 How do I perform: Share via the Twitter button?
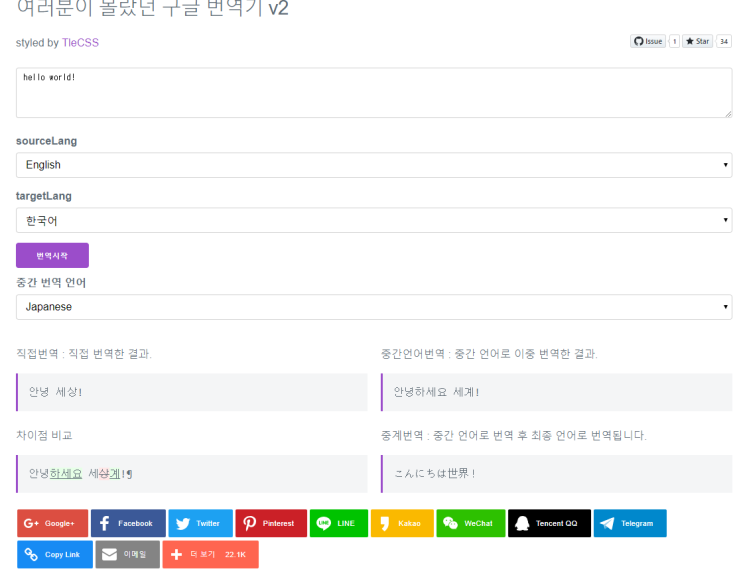coord(200,523)
